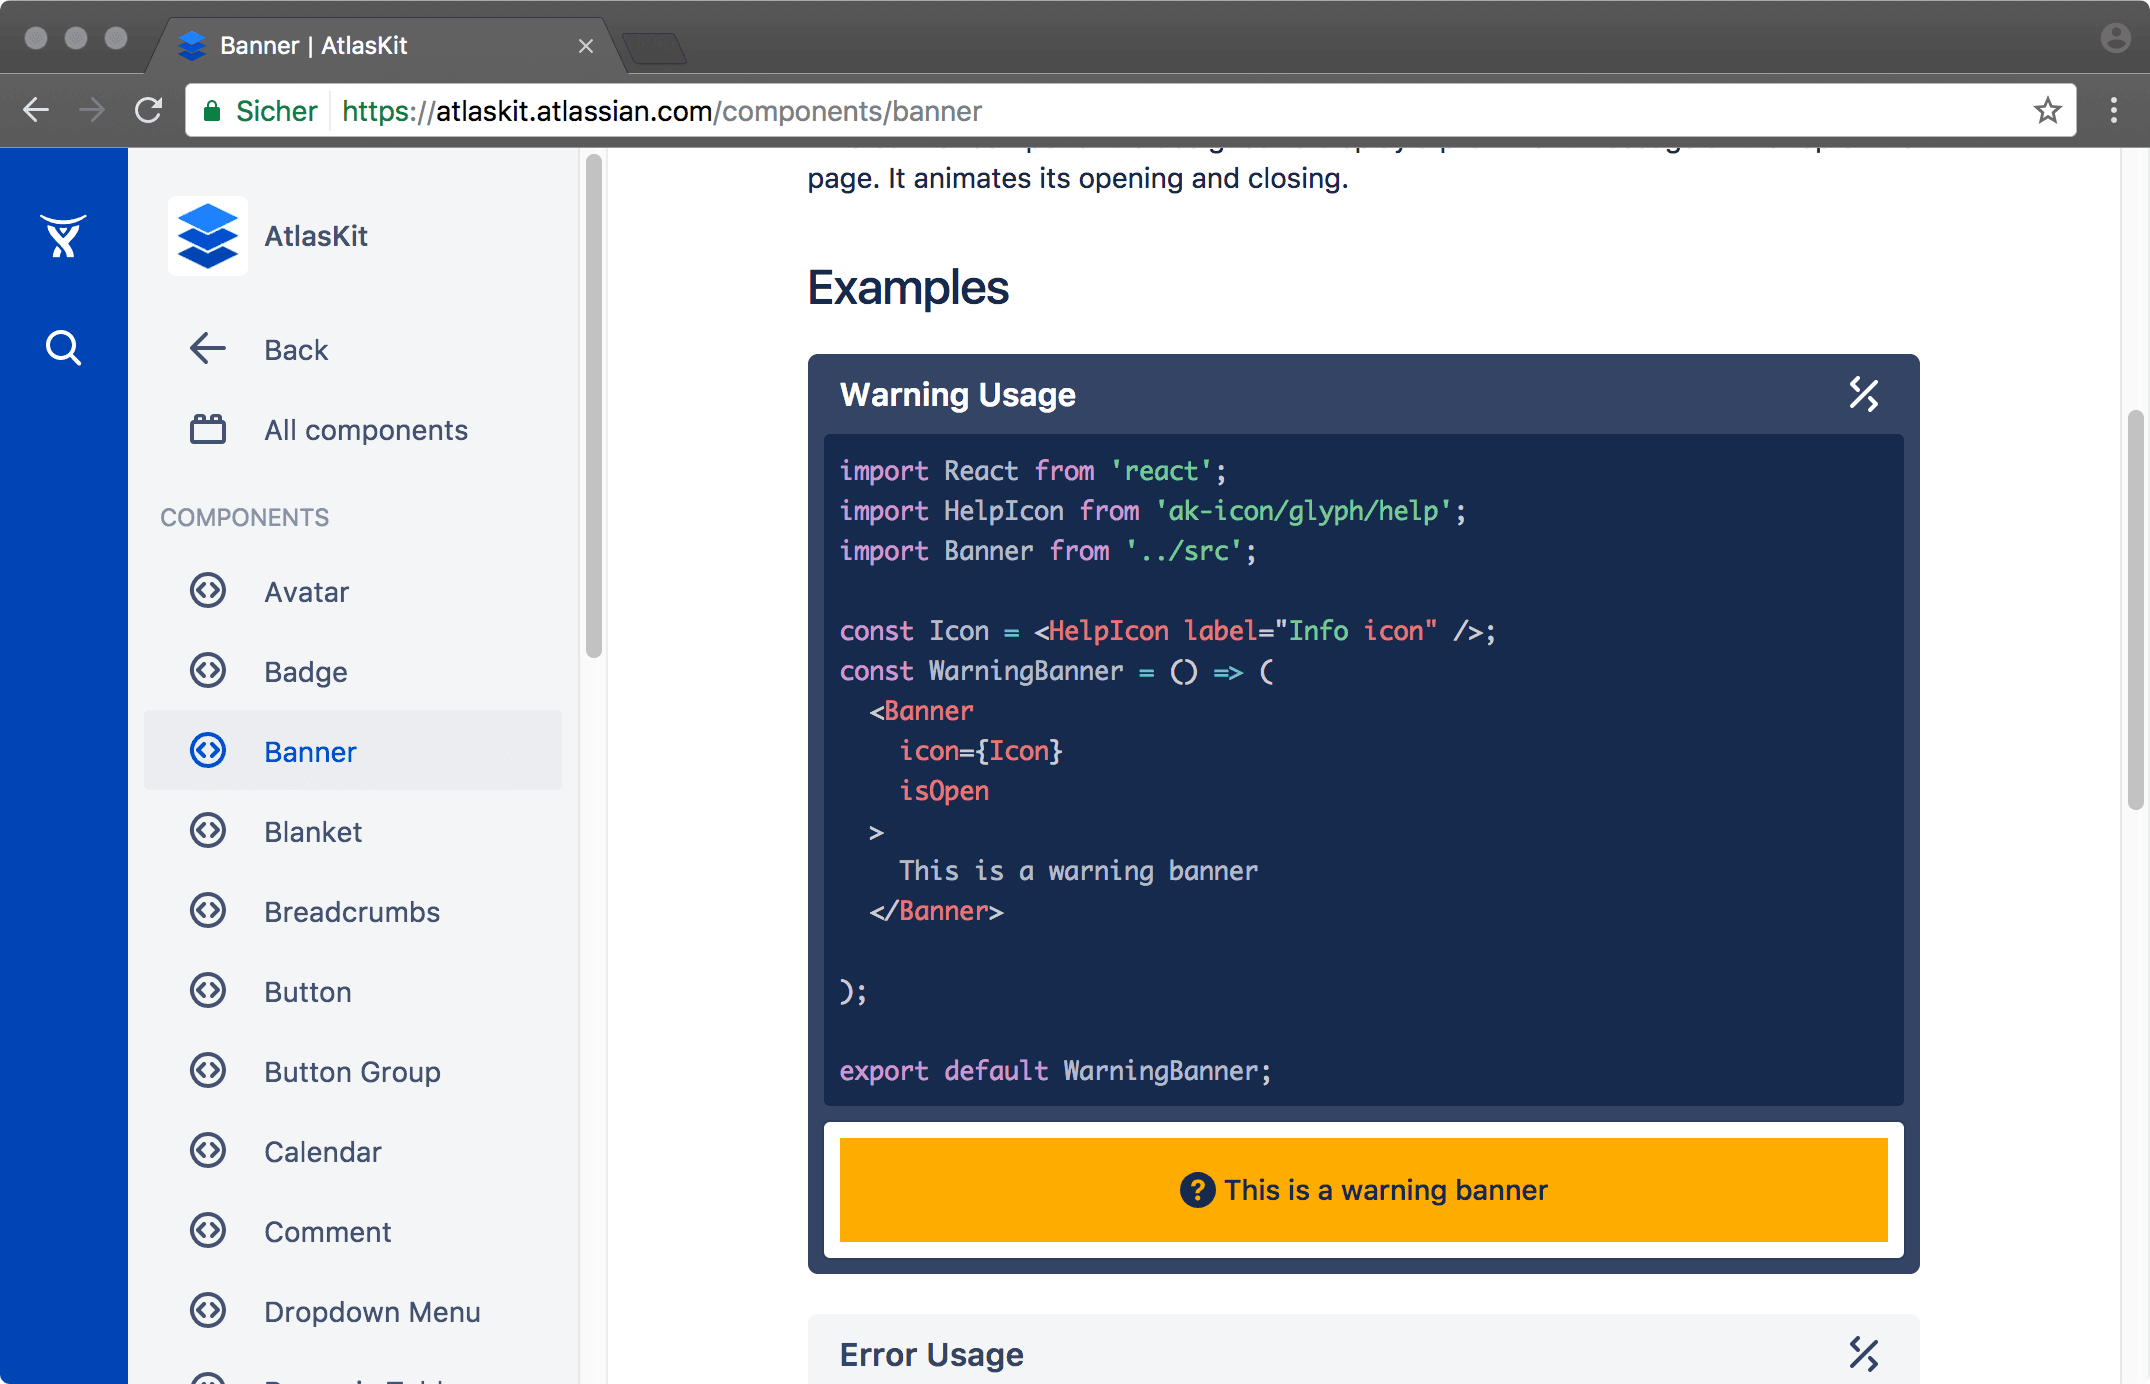Navigate Back using the back arrow
This screenshot has height=1384, width=2150.
(208, 350)
